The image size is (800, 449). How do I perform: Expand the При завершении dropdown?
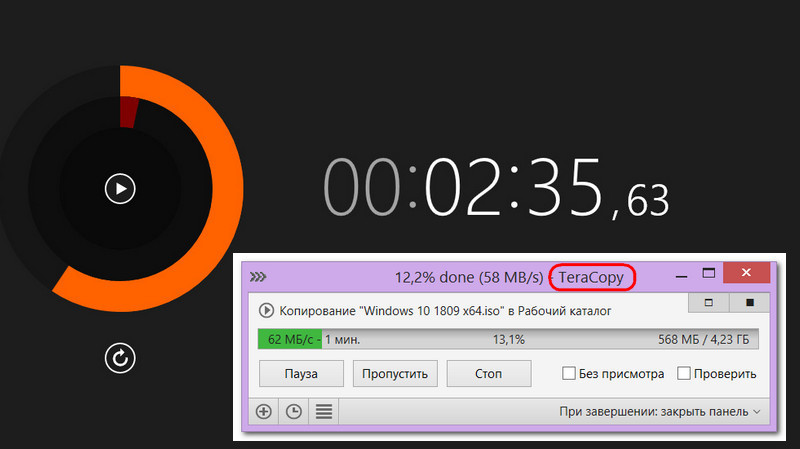click(660, 411)
